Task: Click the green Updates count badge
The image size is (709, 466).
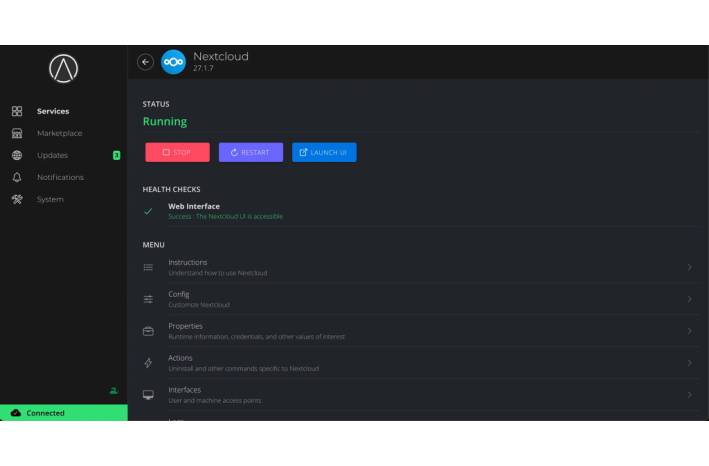Action: 117,155
